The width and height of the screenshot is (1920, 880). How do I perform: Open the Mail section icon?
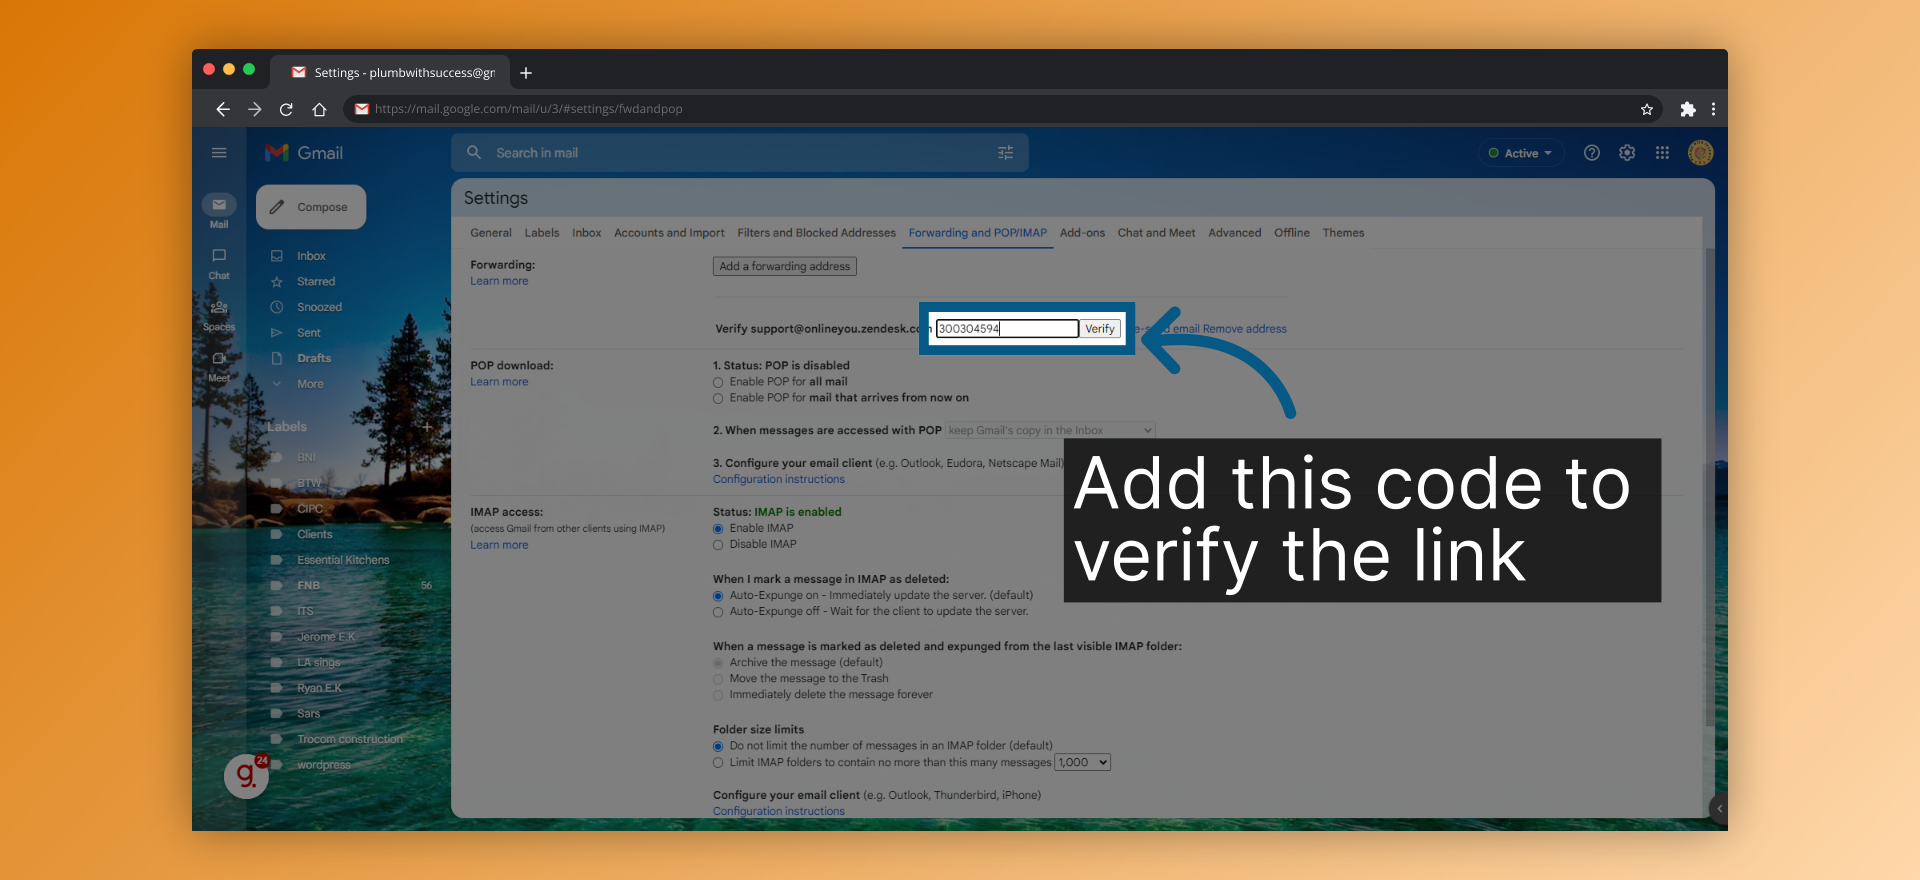(x=219, y=205)
